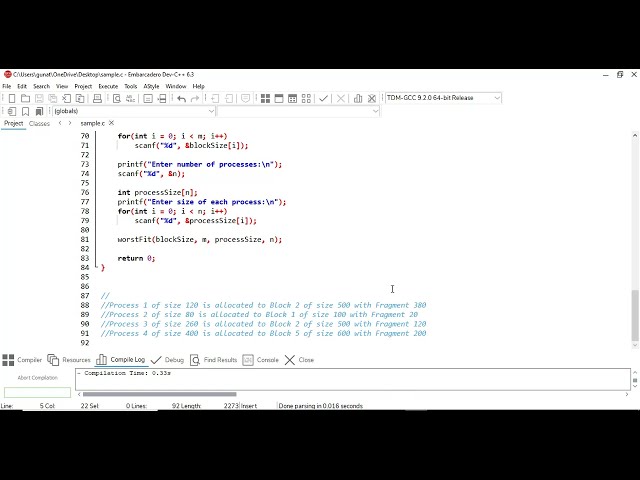The image size is (640, 480).
Task: Open the Search menu
Action: tap(41, 87)
